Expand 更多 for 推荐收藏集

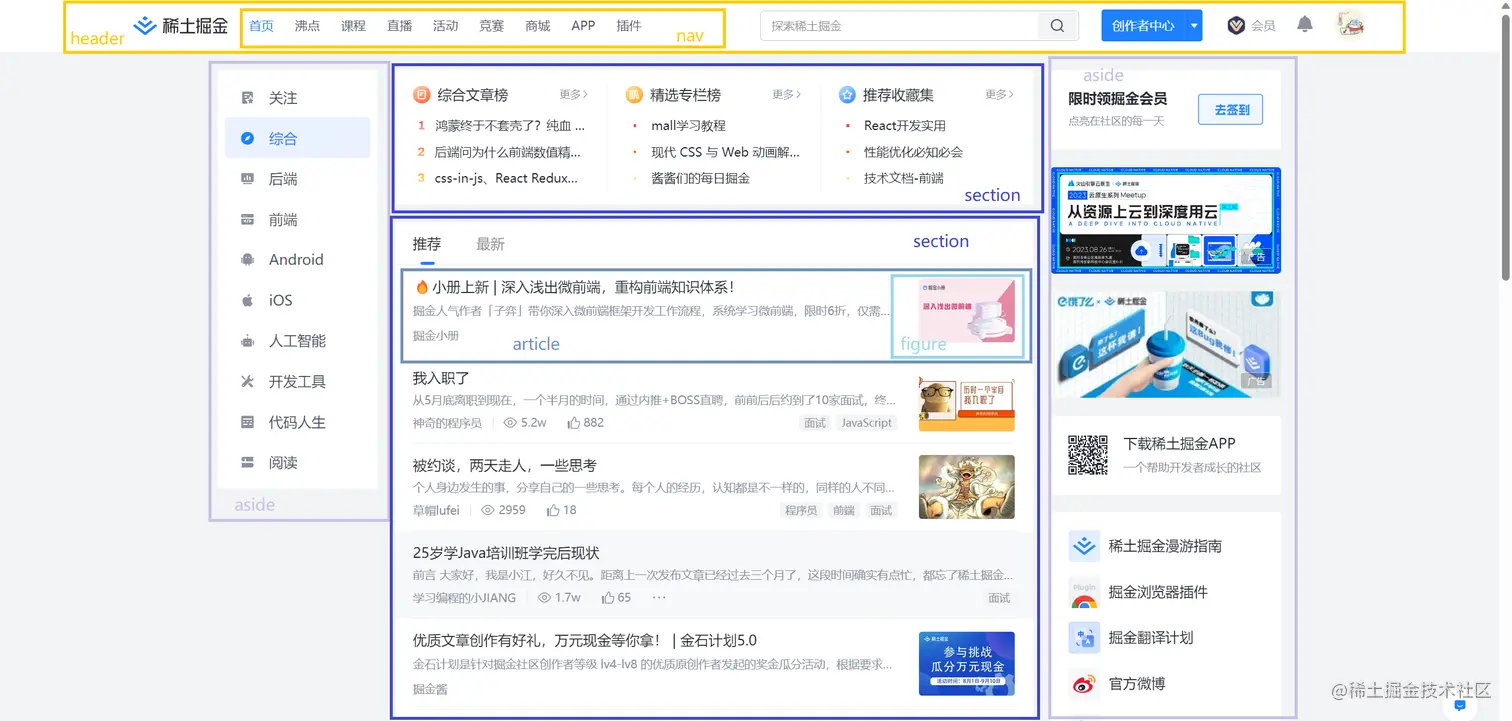click(1000, 94)
